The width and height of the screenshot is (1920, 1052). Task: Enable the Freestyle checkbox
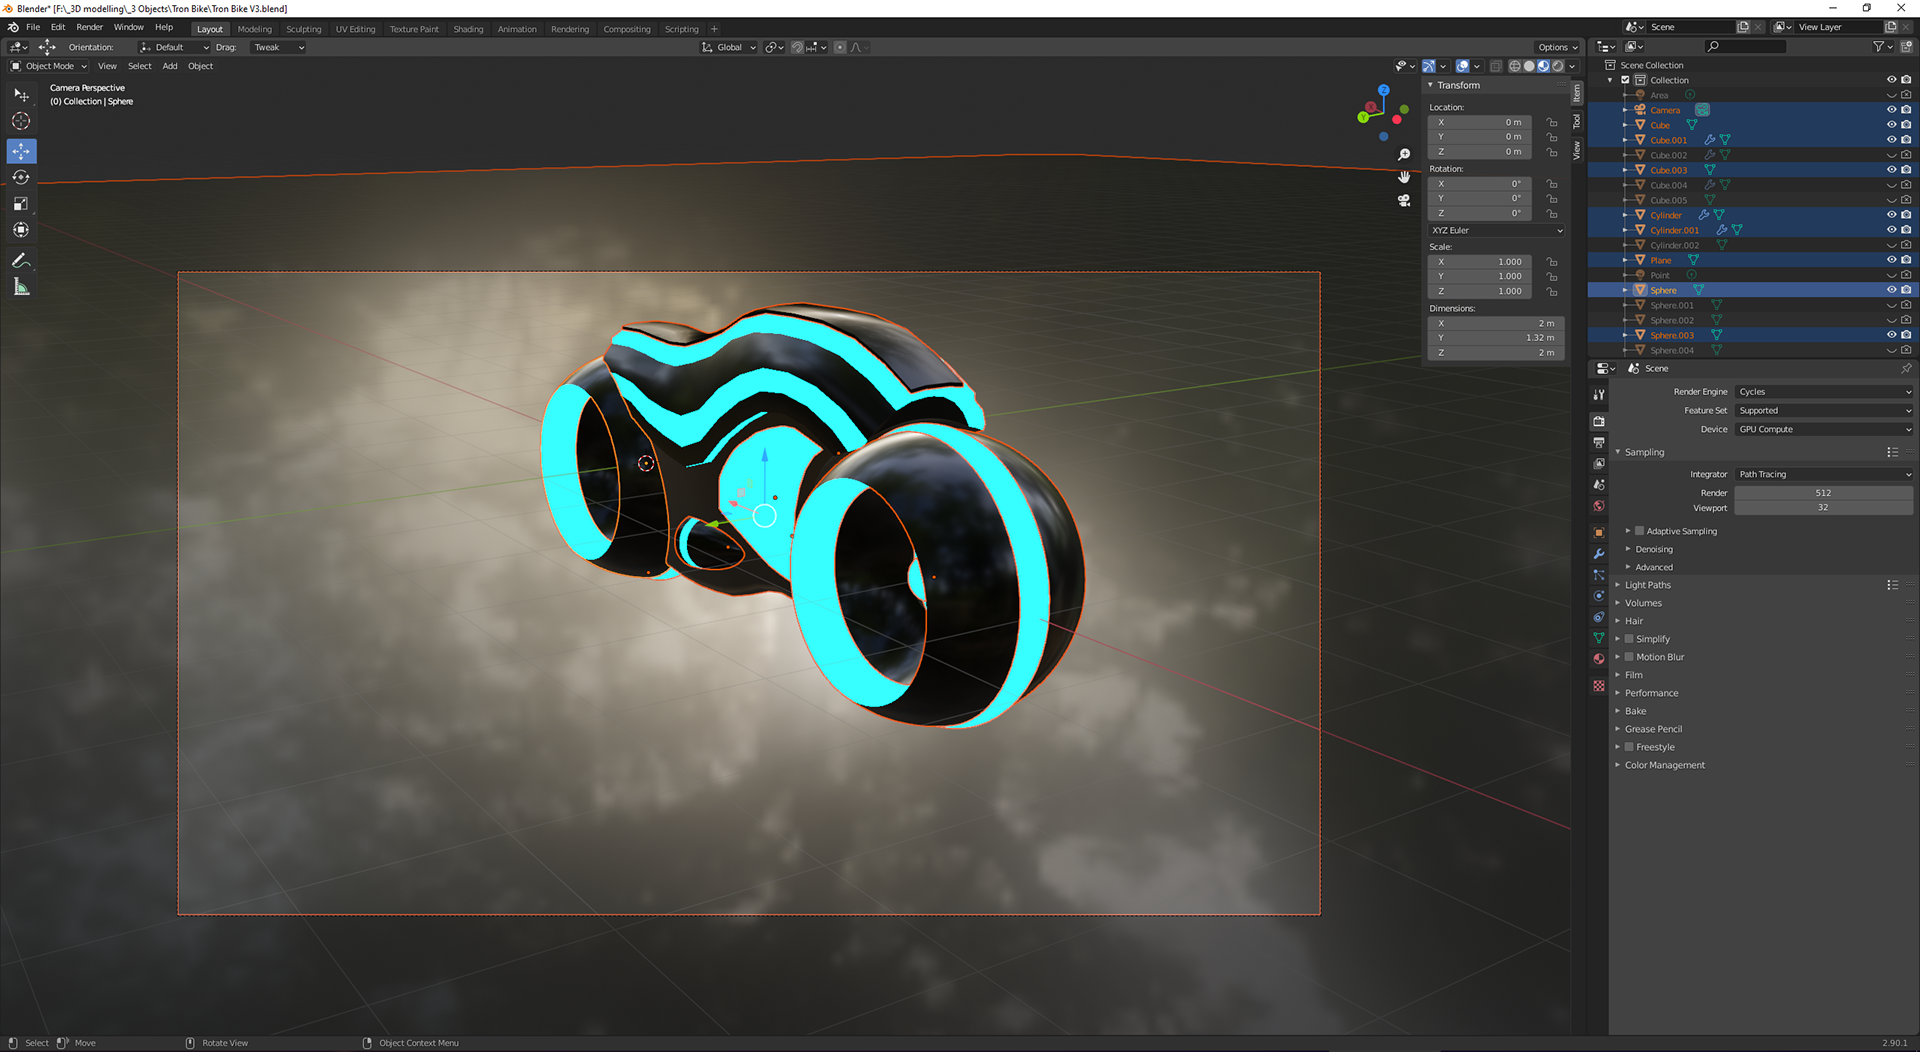1629,747
